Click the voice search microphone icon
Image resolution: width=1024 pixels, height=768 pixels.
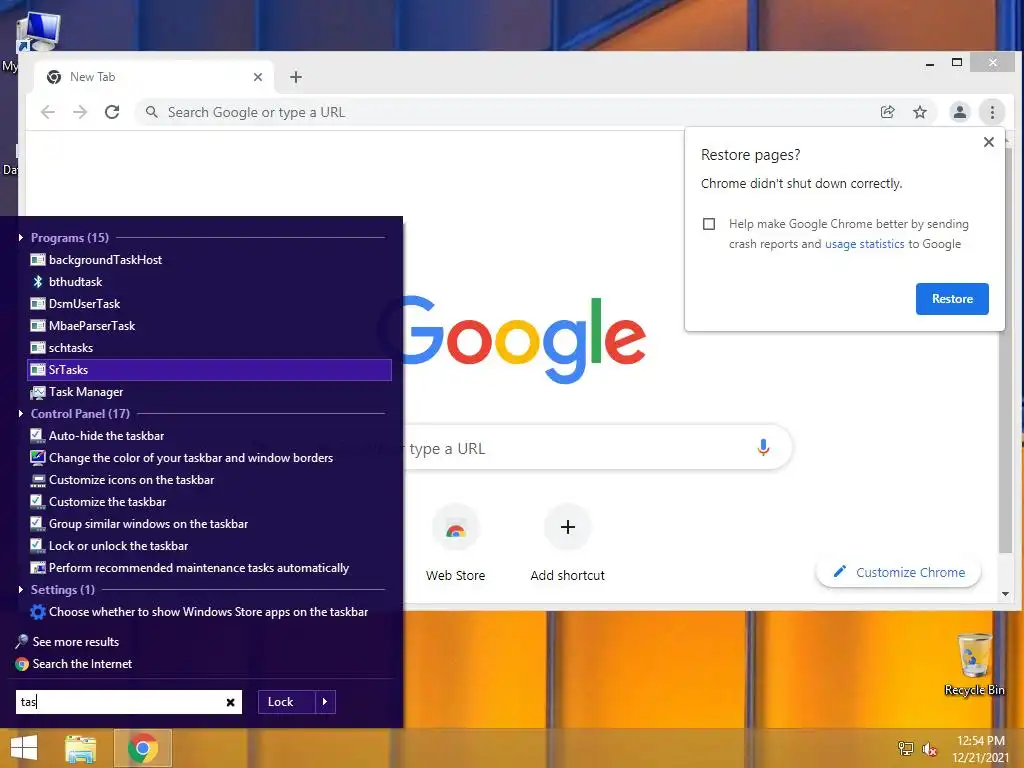763,448
